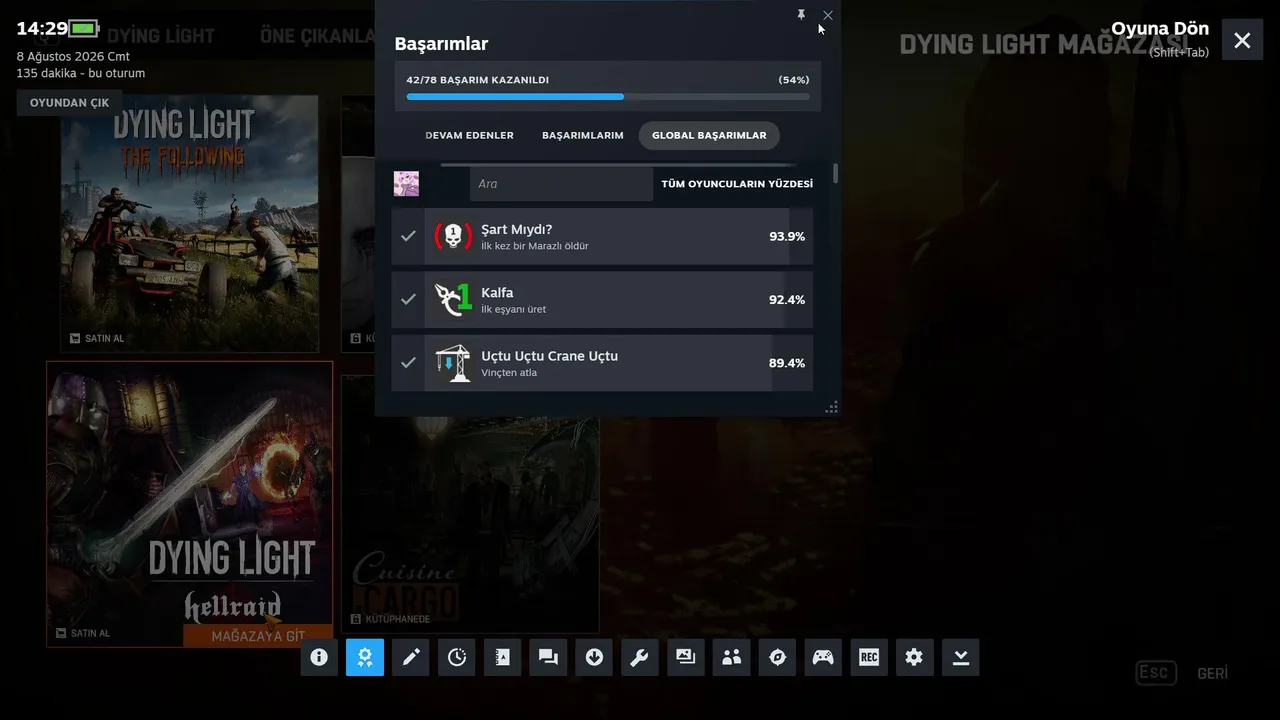Open overlay settings gear icon
Screen dimensions: 1280x720
(915, 657)
